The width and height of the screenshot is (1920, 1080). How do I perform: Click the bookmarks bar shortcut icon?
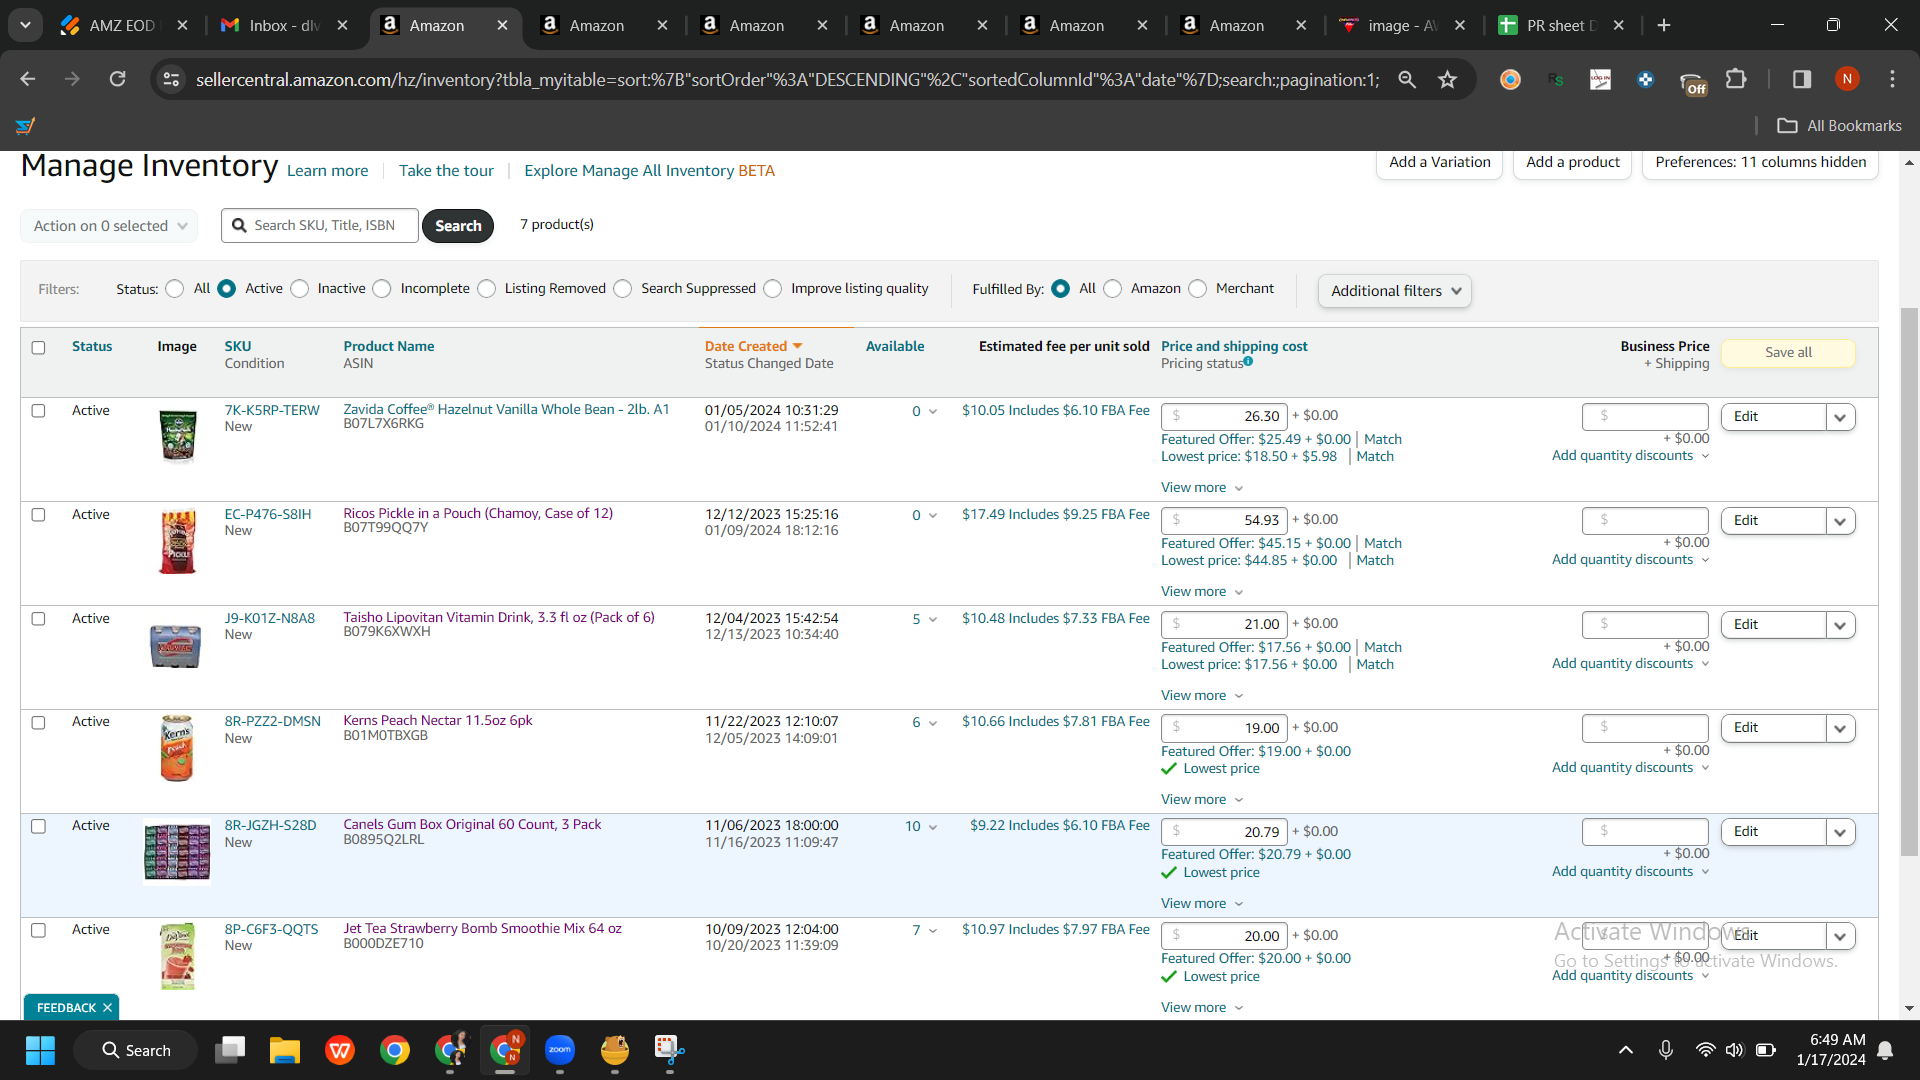pos(26,125)
